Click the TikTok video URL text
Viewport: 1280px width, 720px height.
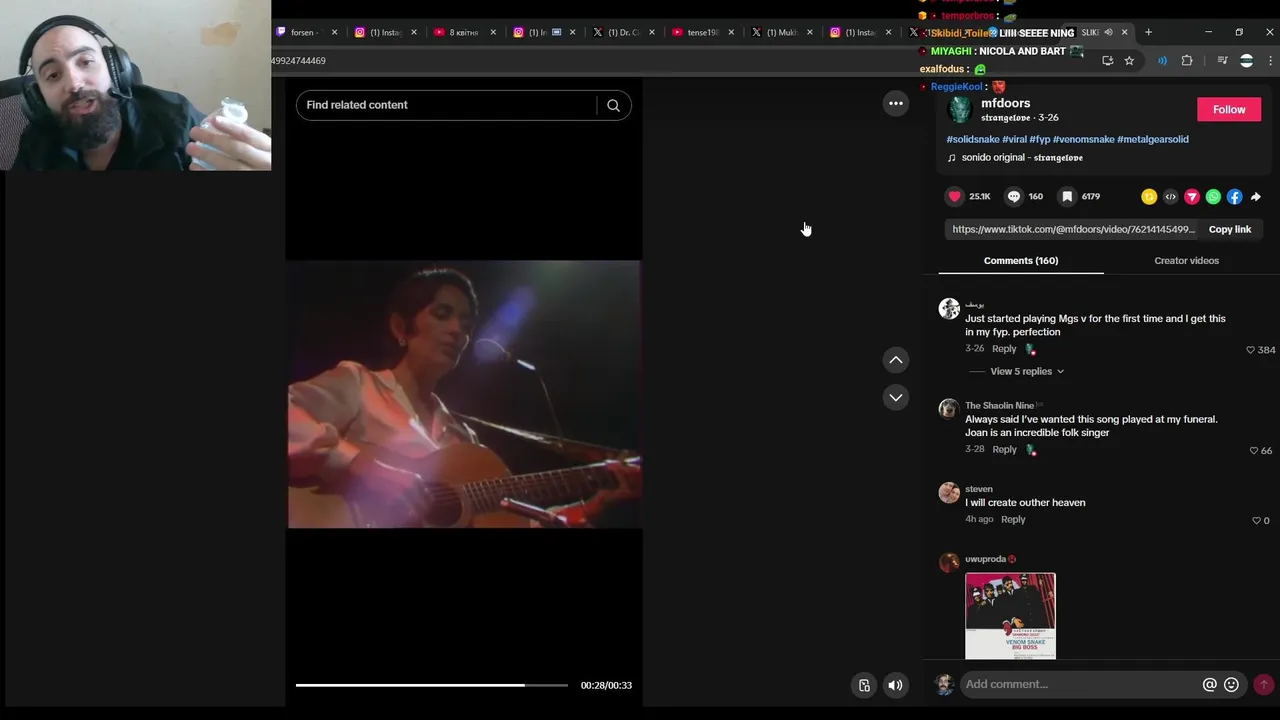[1073, 229]
